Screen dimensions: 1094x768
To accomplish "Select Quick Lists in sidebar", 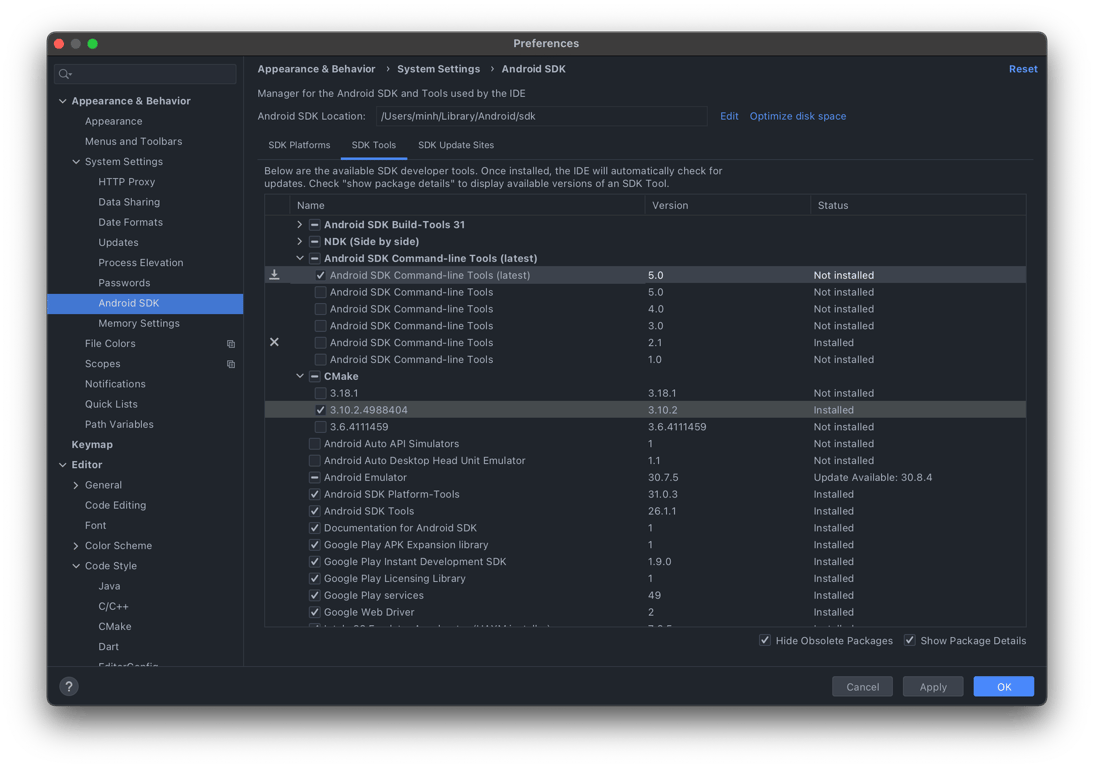I will coord(111,405).
